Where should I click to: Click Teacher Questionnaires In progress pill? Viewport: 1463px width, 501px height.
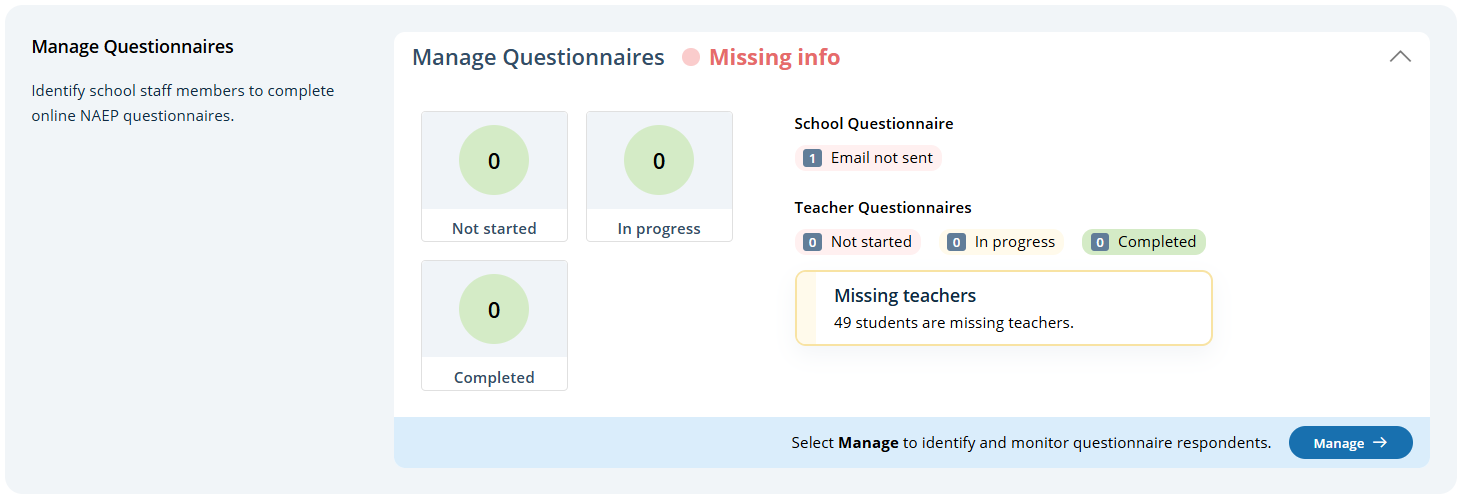1002,242
